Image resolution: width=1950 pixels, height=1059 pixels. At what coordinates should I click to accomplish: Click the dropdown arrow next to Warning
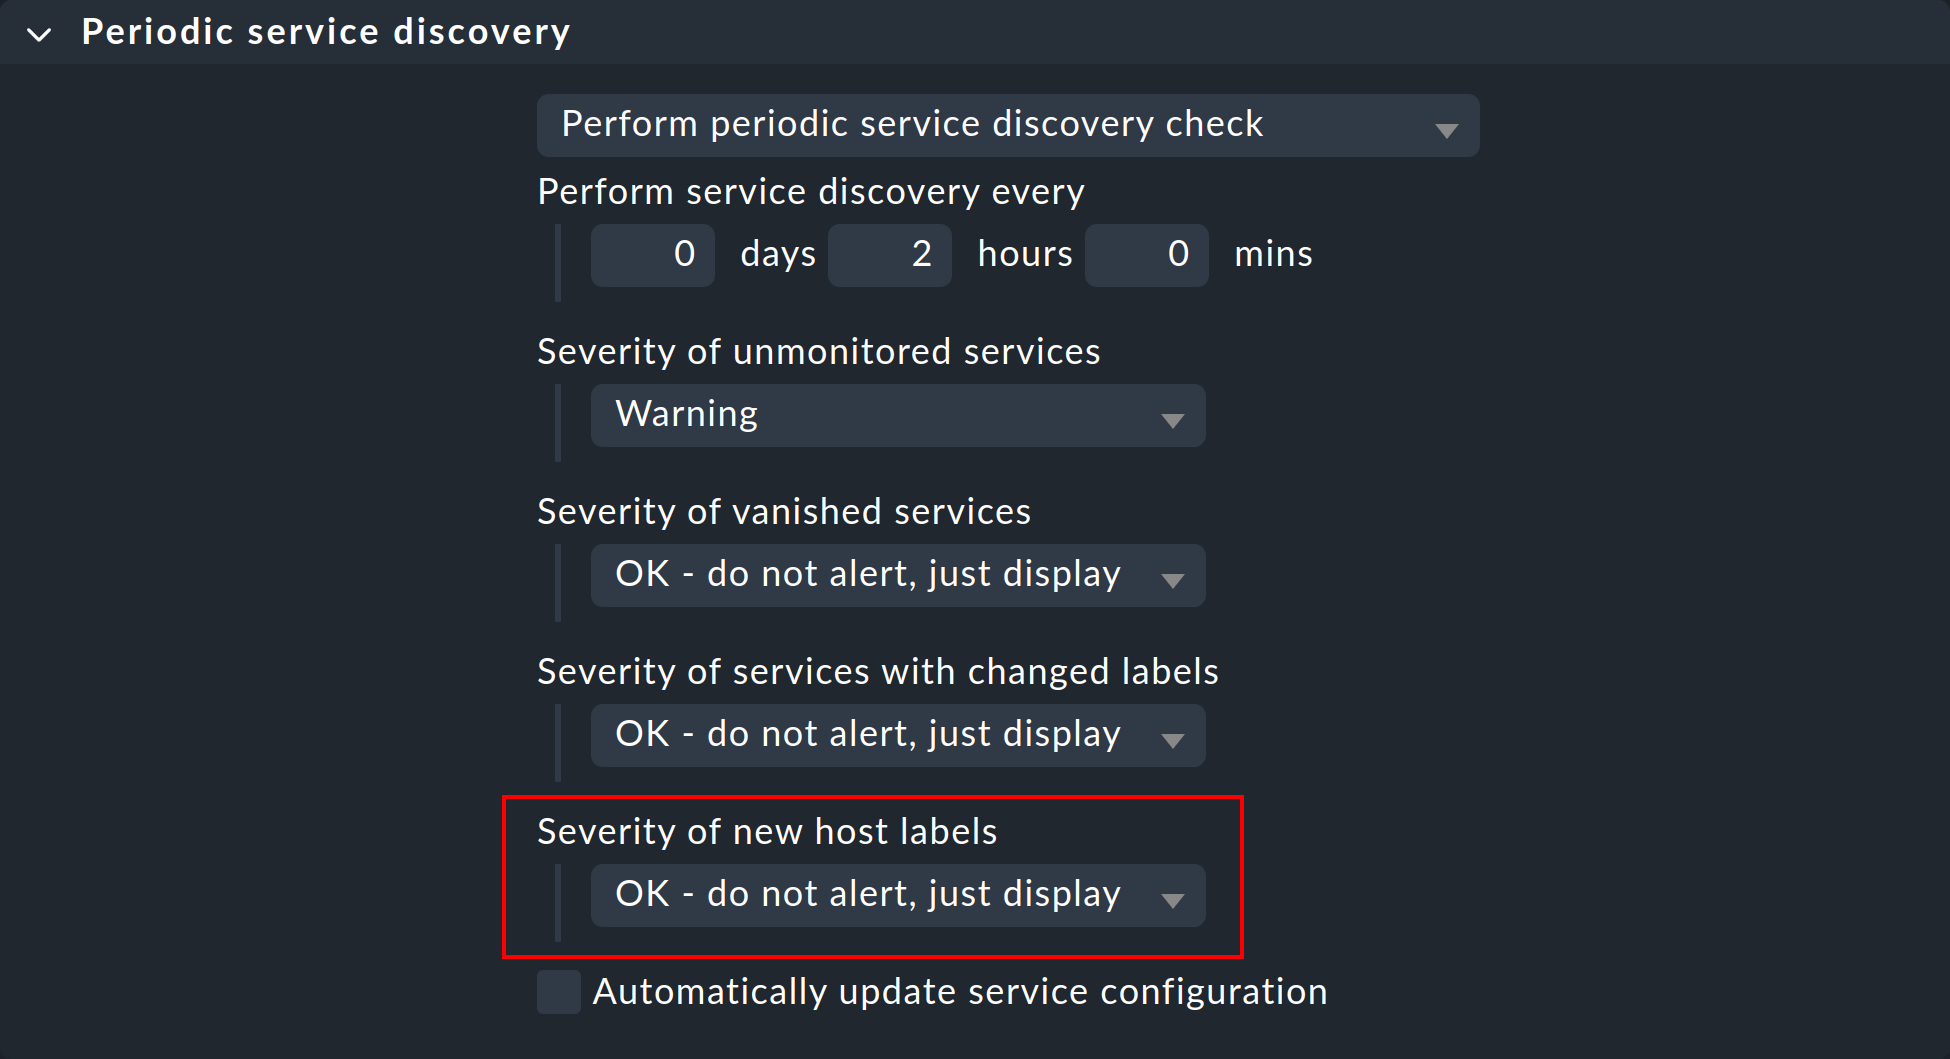[1173, 416]
